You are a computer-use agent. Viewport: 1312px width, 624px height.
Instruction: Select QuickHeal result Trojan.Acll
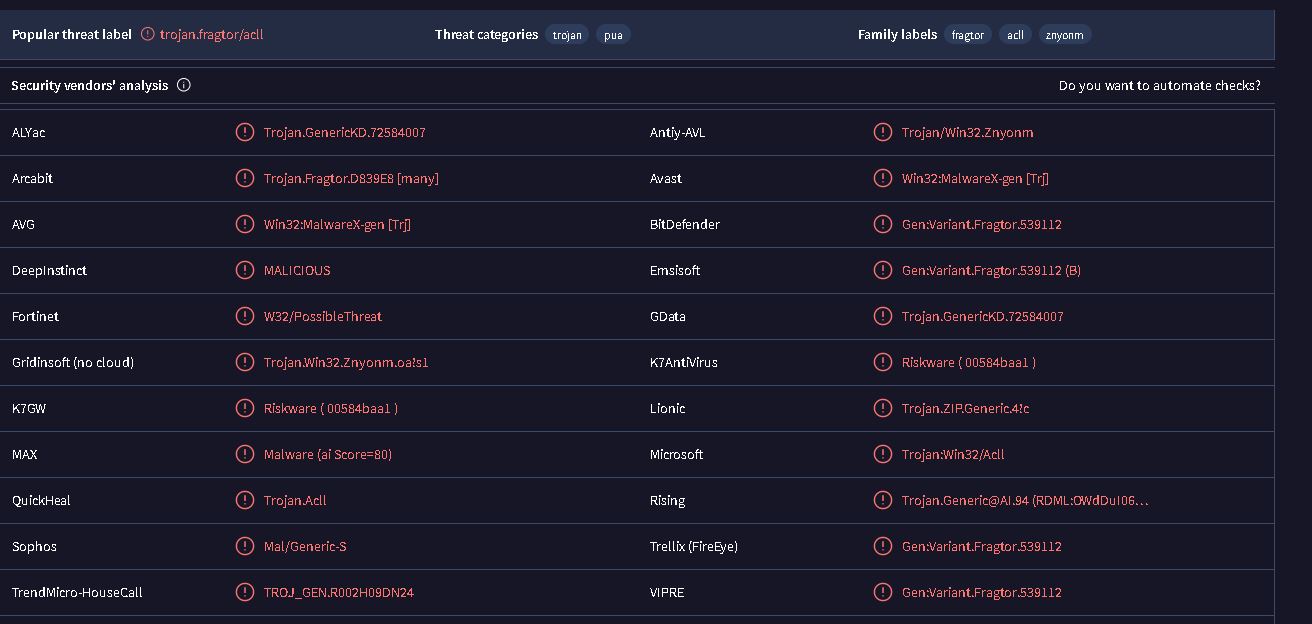295,500
